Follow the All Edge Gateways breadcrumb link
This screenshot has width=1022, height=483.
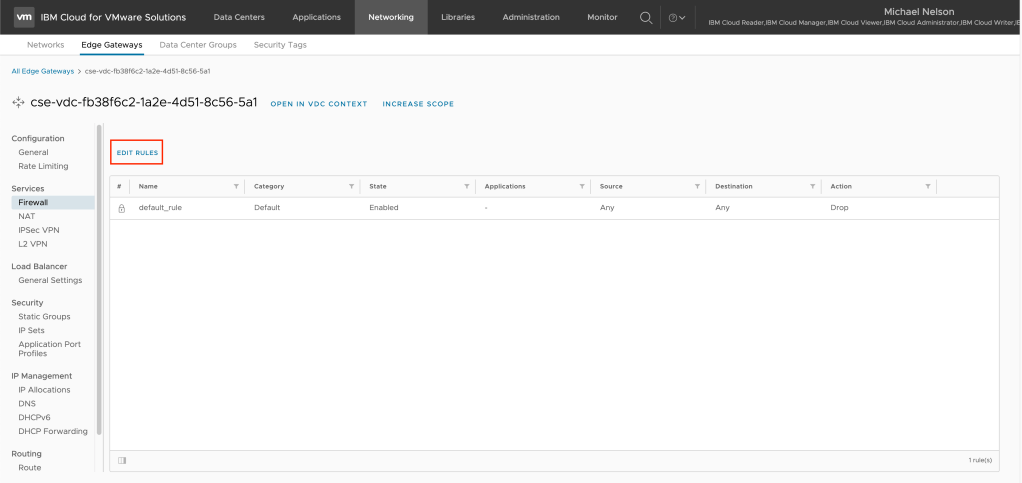[42, 71]
